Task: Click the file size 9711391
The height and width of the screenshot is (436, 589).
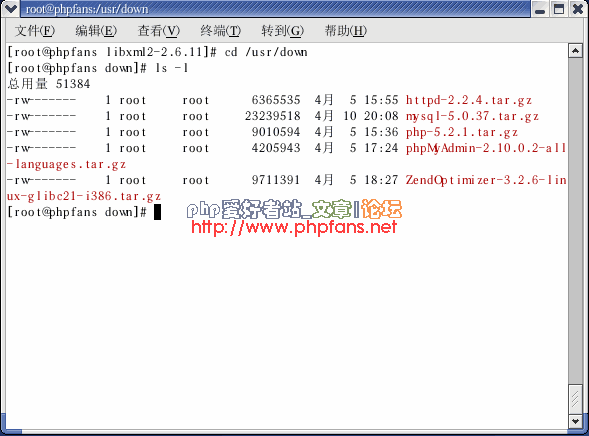Action: [276, 180]
